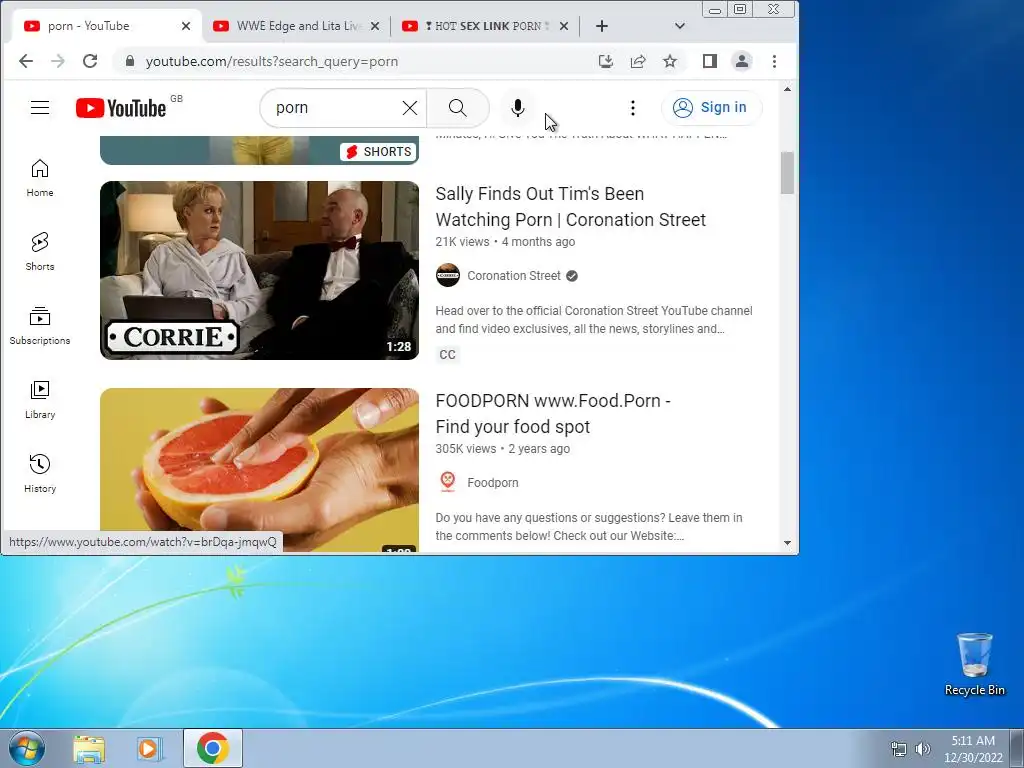Share this page icon in address bar
This screenshot has height=768, width=1024.
click(x=638, y=61)
